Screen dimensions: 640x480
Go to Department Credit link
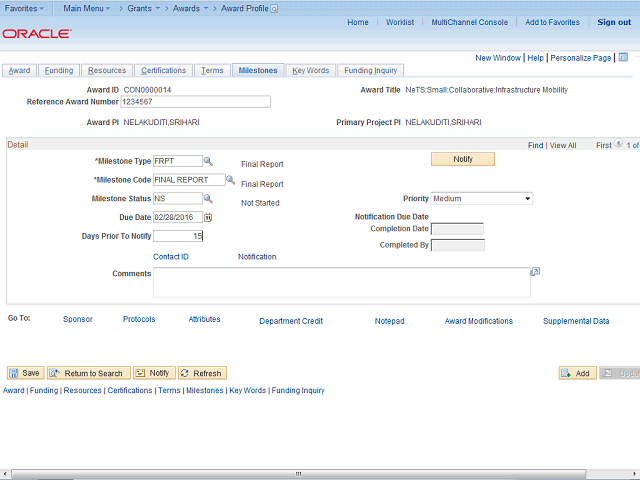pyautogui.click(x=291, y=321)
